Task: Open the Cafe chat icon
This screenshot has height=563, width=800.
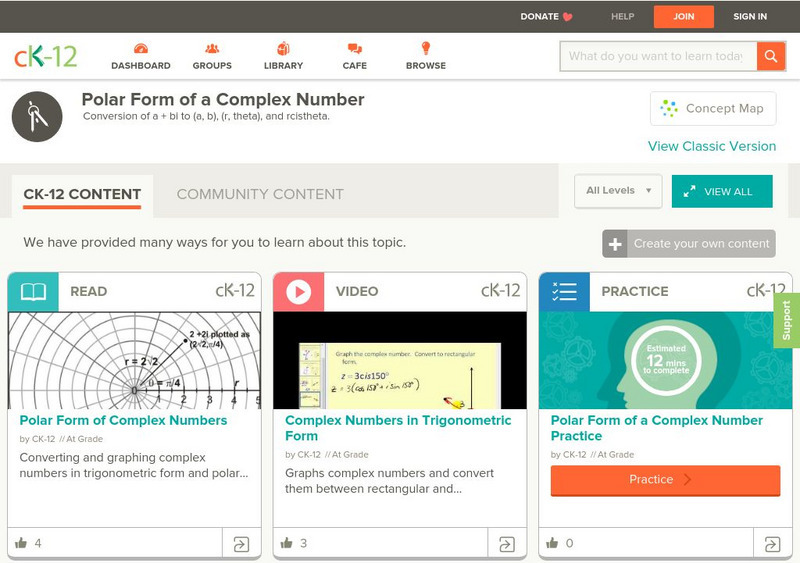Action: tap(355, 49)
